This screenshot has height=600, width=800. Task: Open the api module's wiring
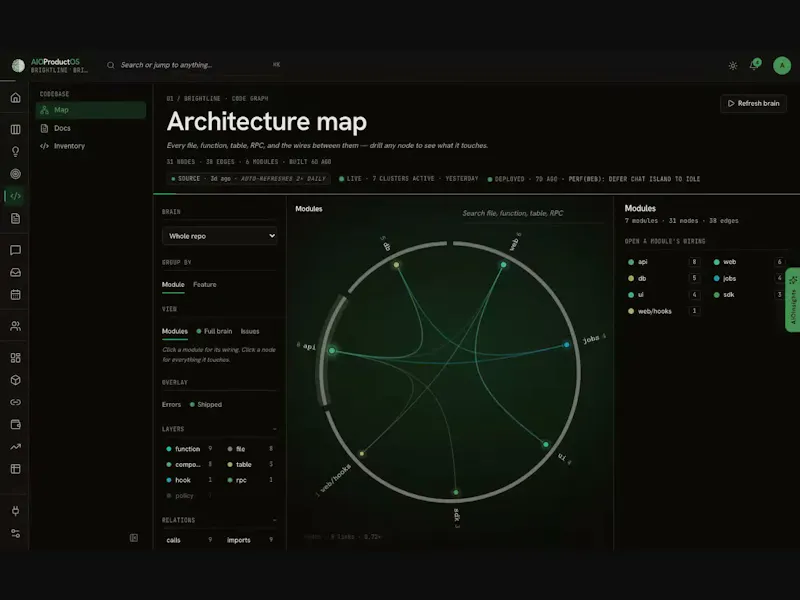coord(663,262)
